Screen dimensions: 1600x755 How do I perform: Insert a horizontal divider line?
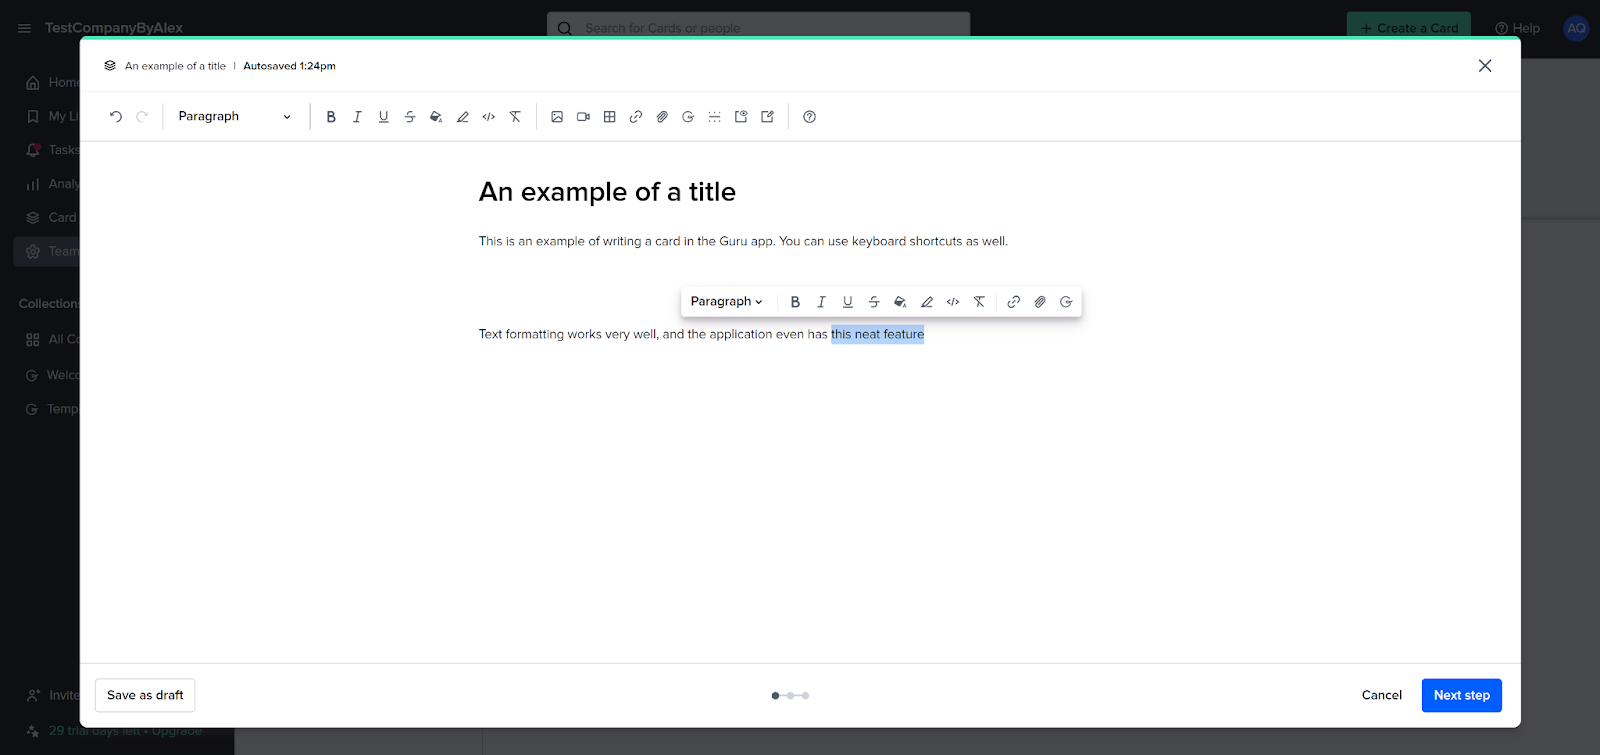pos(714,117)
